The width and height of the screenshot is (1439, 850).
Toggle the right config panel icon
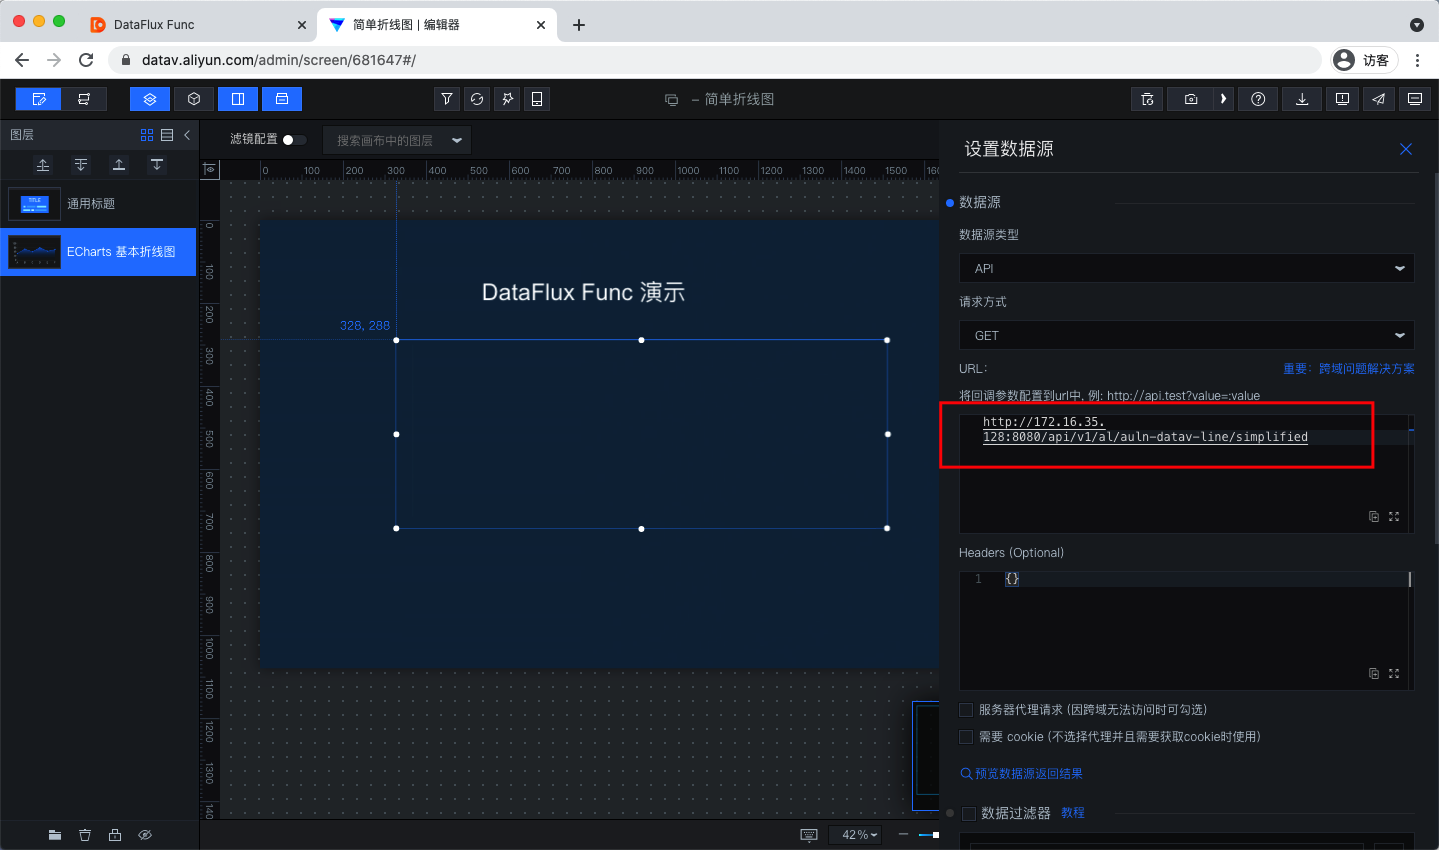click(x=238, y=99)
